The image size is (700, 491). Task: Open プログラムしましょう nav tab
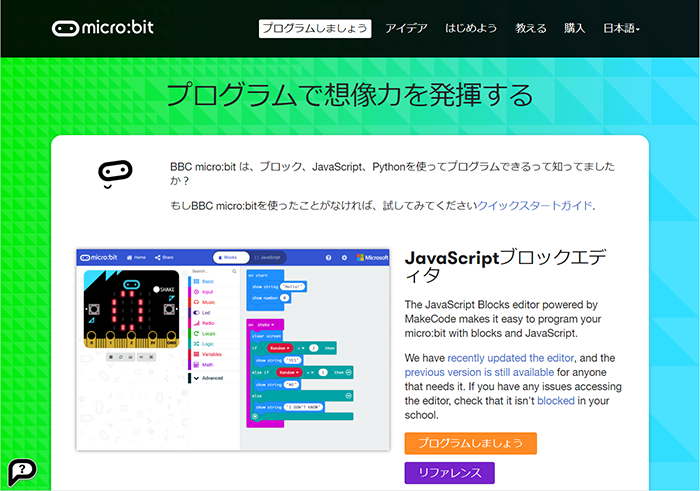point(315,28)
